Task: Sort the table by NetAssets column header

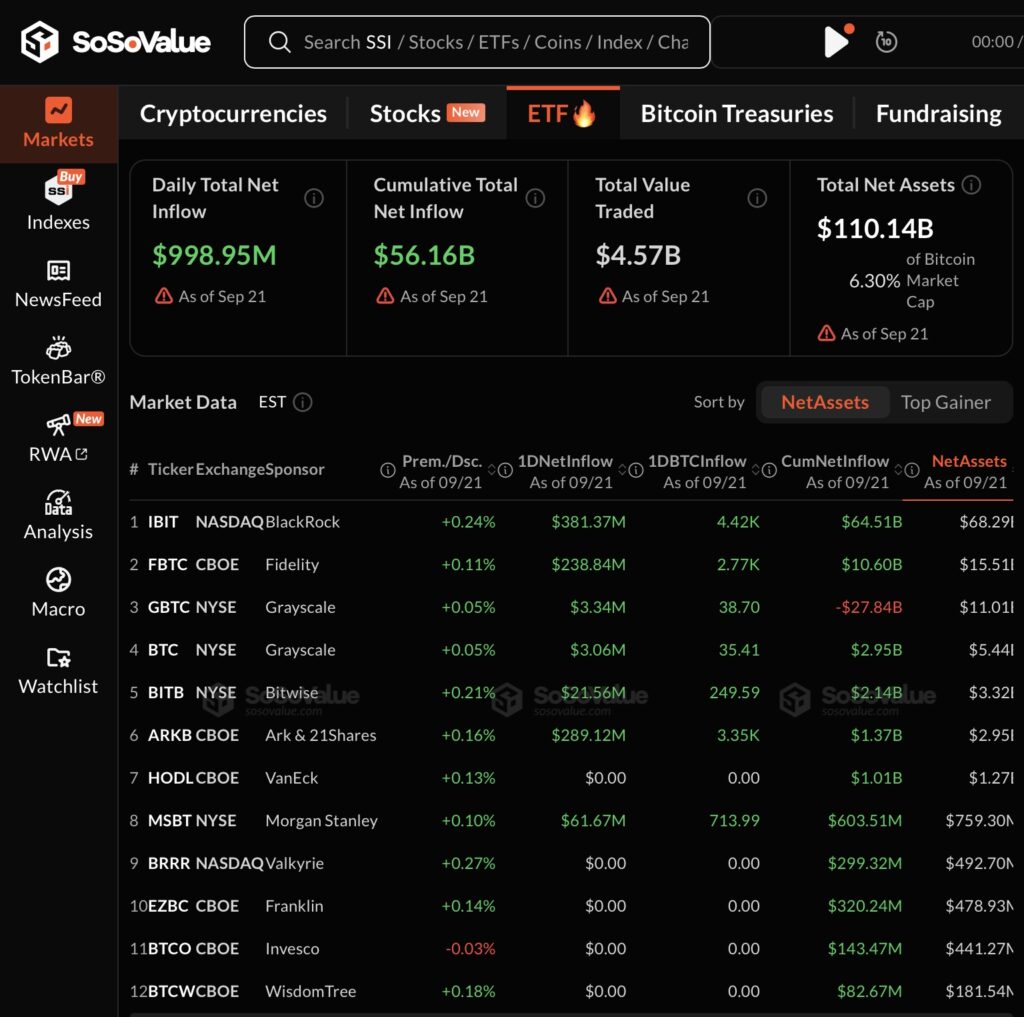Action: (968, 461)
